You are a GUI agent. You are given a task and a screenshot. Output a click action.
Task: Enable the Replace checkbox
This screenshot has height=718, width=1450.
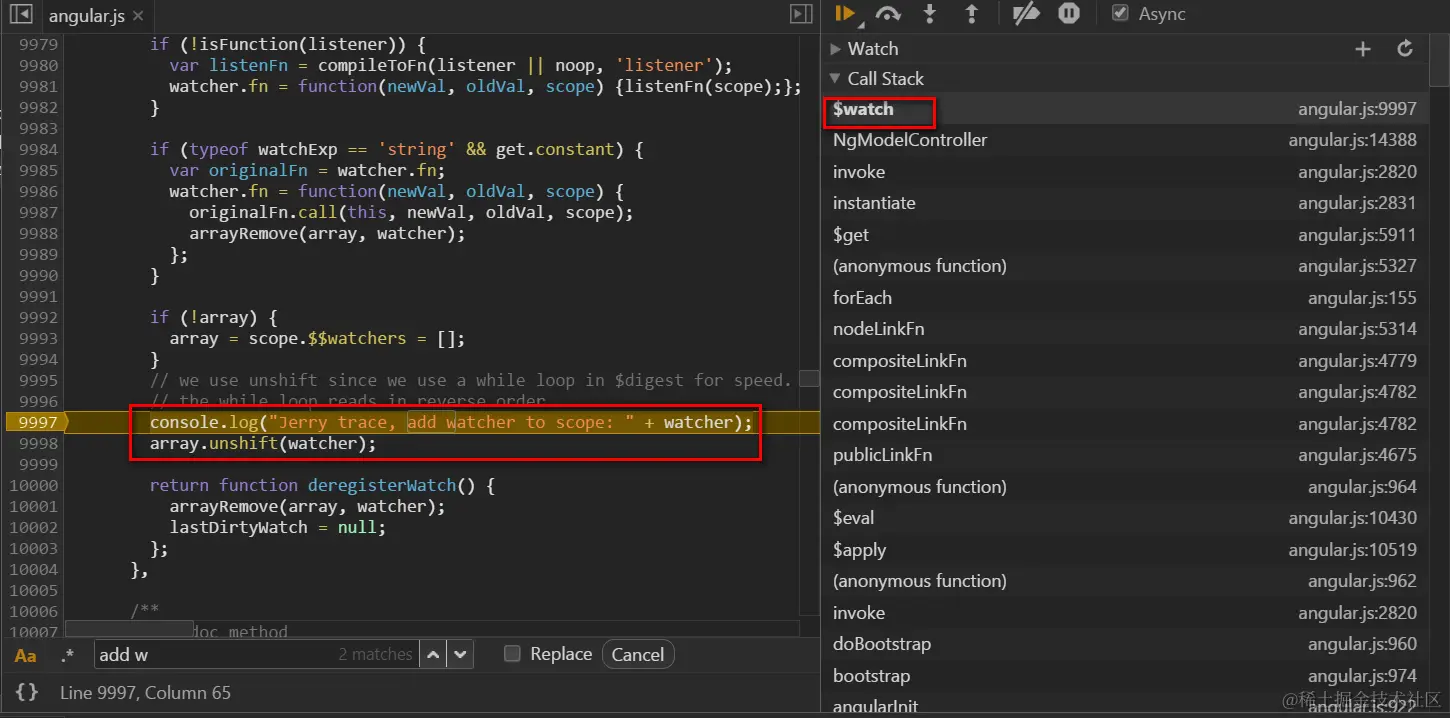tap(512, 654)
